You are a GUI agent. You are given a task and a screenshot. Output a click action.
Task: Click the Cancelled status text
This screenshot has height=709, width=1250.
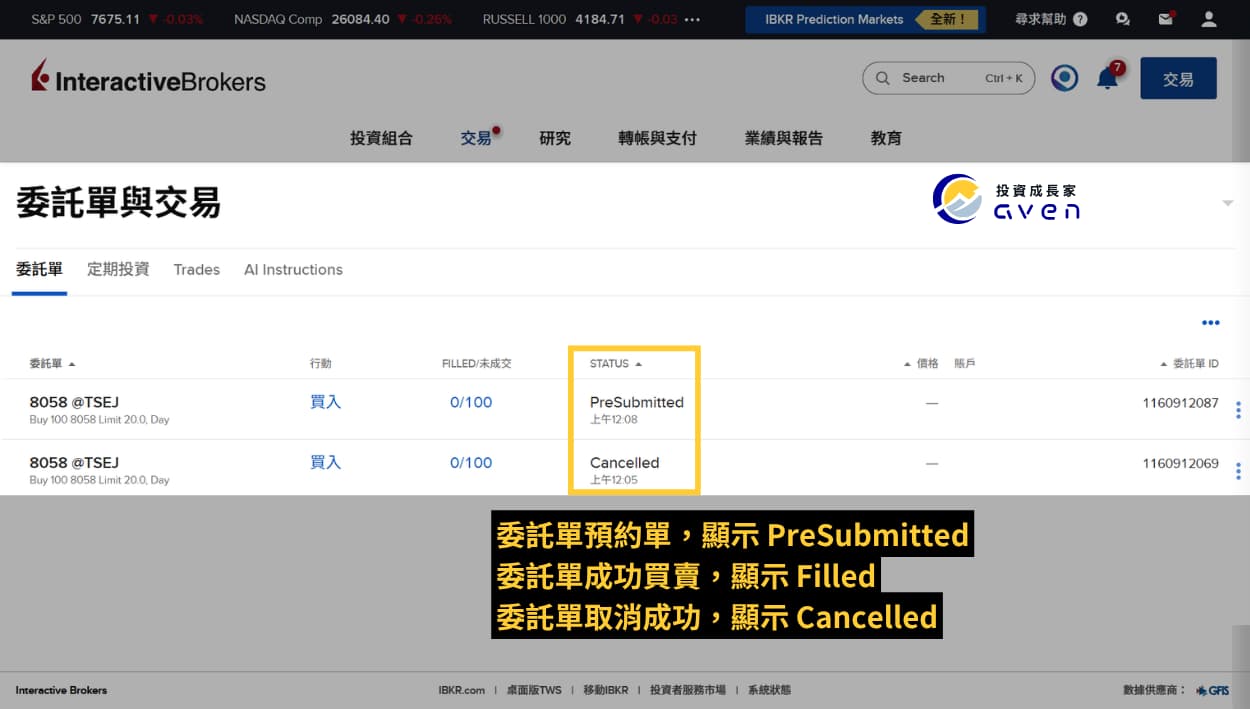coord(624,462)
